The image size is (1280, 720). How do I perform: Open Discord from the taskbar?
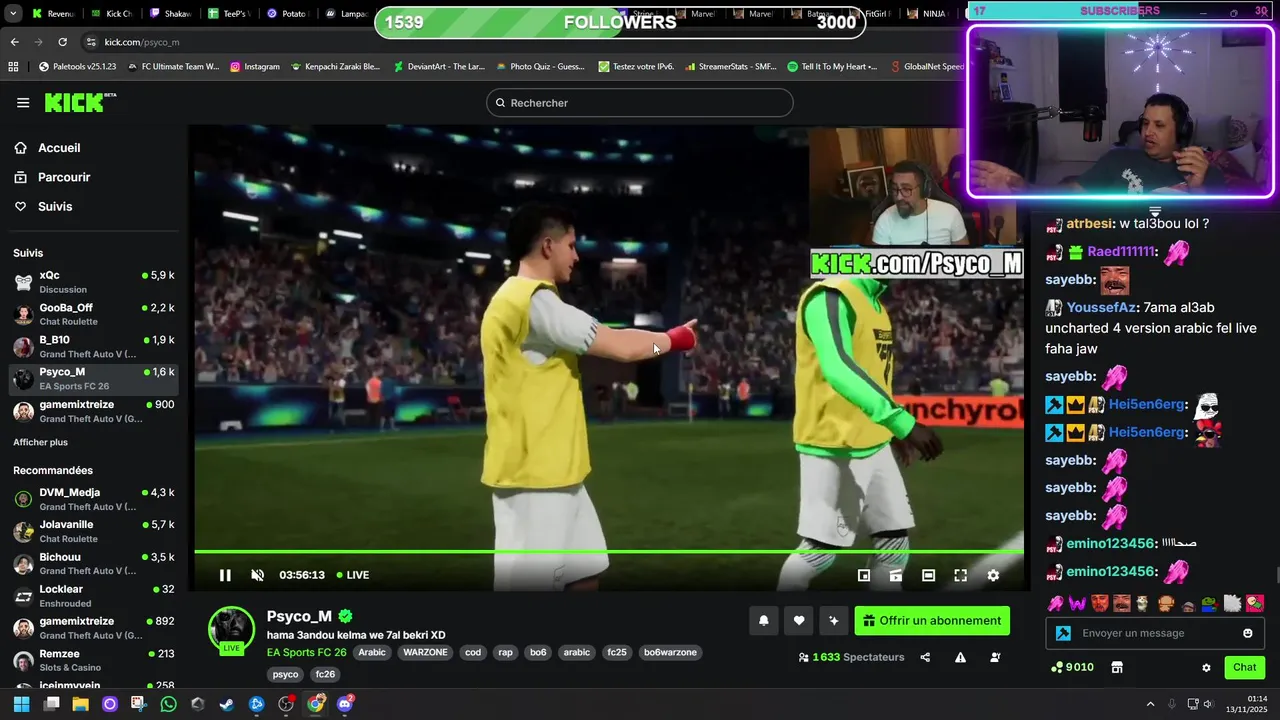345,704
